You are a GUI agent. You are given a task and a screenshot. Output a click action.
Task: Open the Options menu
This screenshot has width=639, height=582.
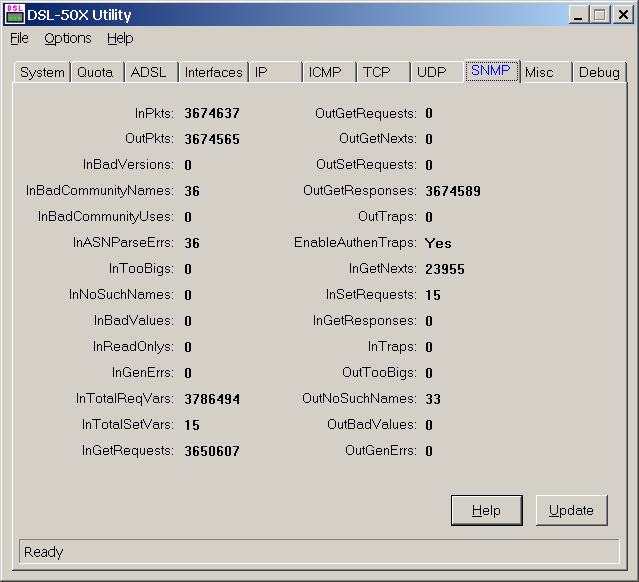click(x=68, y=38)
